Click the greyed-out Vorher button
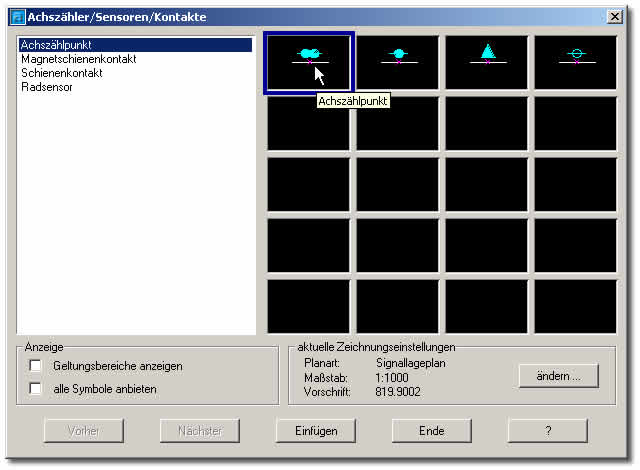 (84, 431)
